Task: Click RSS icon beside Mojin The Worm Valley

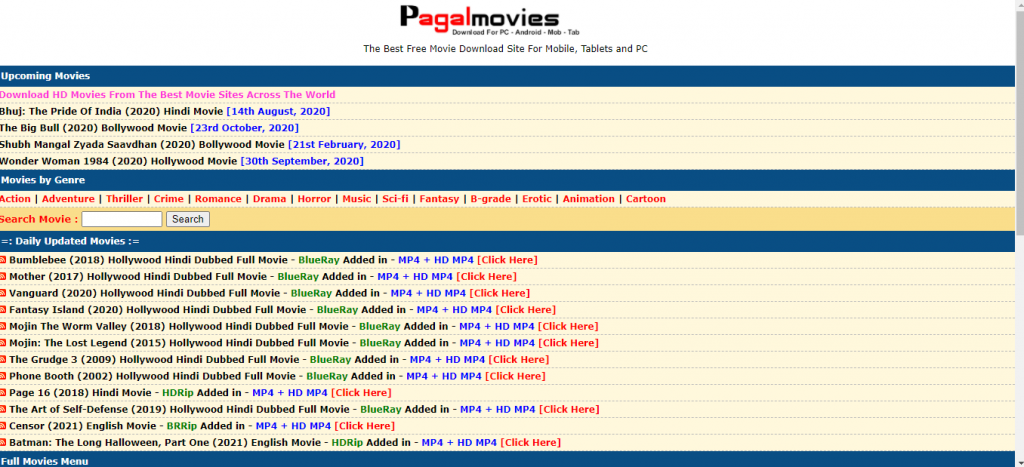Action: click(3, 327)
